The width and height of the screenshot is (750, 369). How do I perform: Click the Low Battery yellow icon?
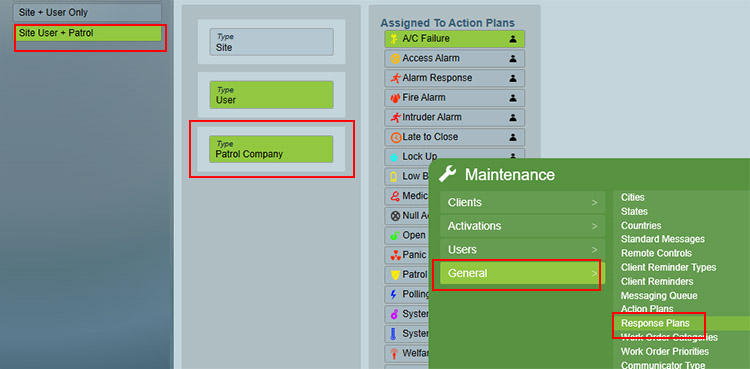(x=394, y=177)
